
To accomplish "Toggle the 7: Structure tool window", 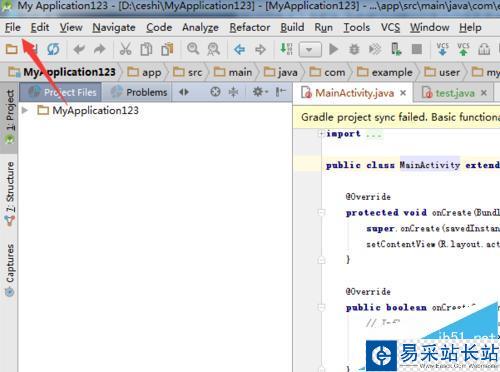I will tap(10, 194).
